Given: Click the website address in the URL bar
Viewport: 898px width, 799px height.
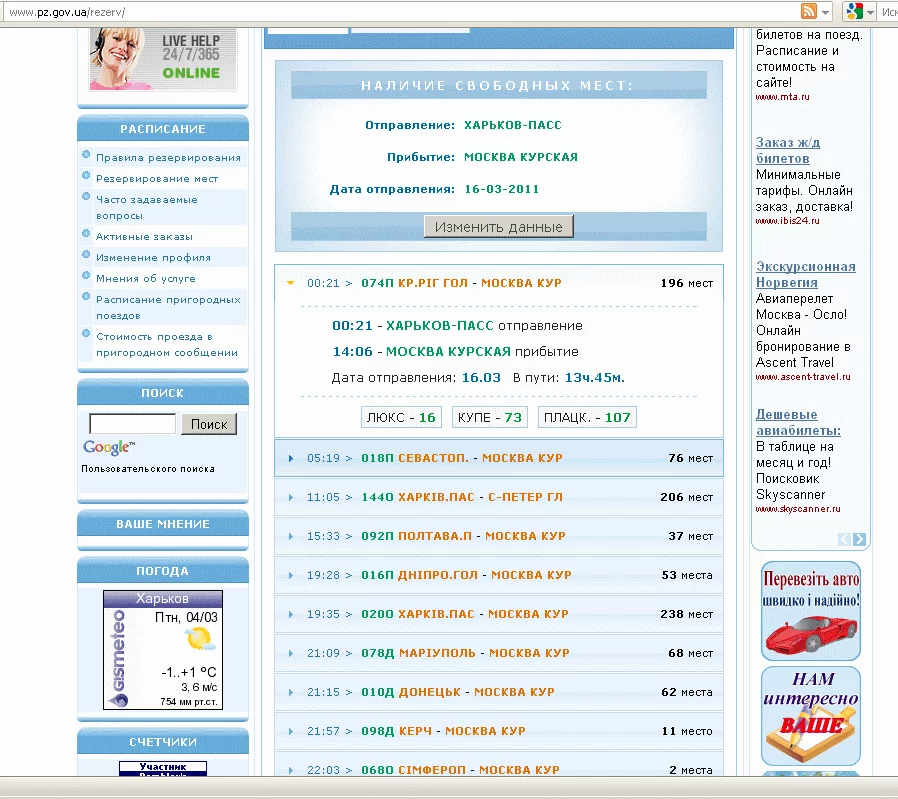Looking at the screenshot, I should tap(67, 12).
